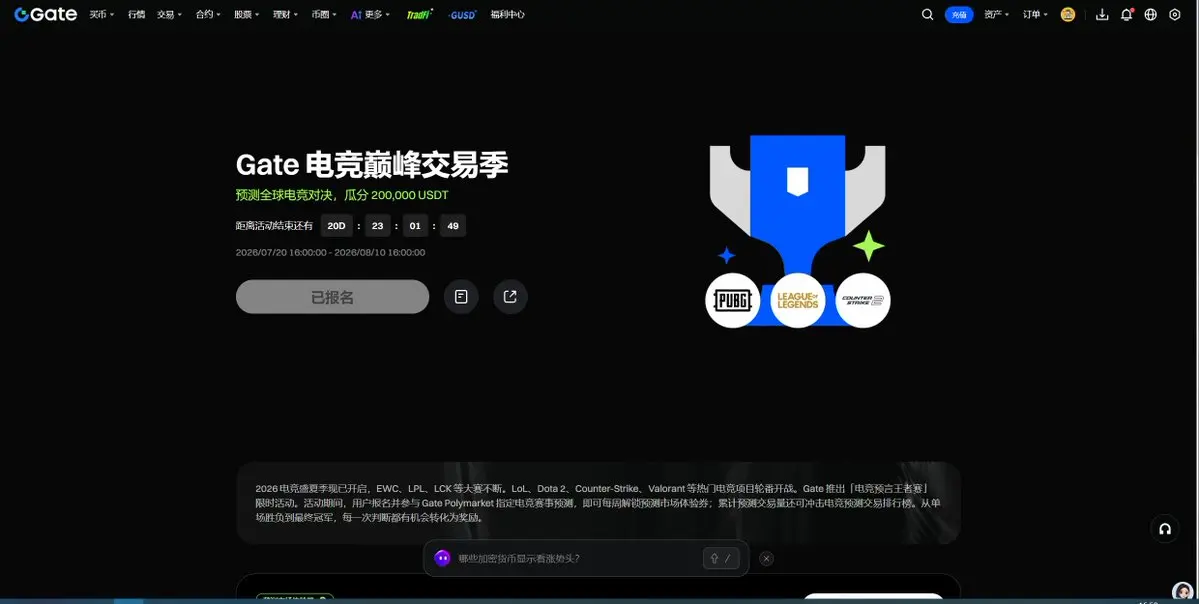Open the download app icon
The height and width of the screenshot is (604, 1199).
1102,15
